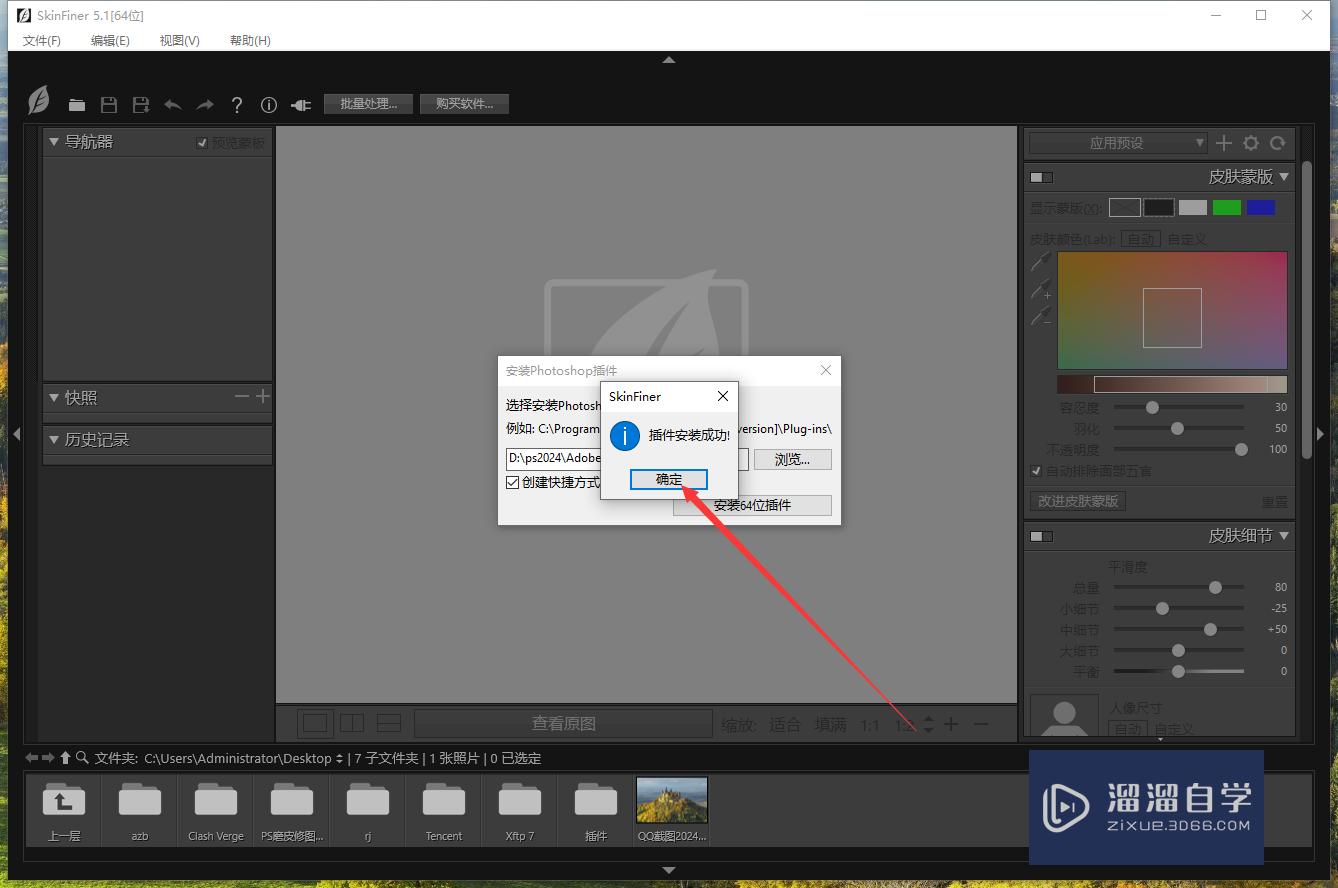The image size is (1338, 888).
Task: Select the green mask display swatch
Action: [x=1227, y=207]
